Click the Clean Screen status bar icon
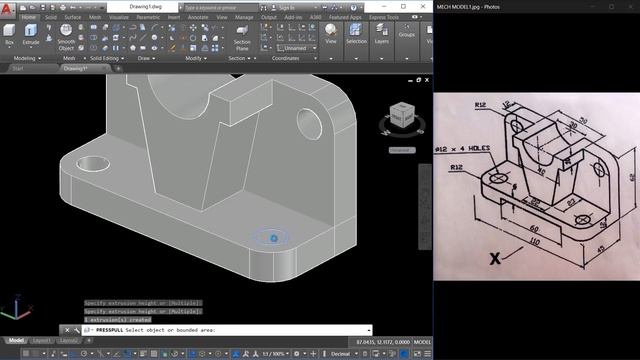The width and height of the screenshot is (640, 360). pyautogui.click(x=417, y=353)
